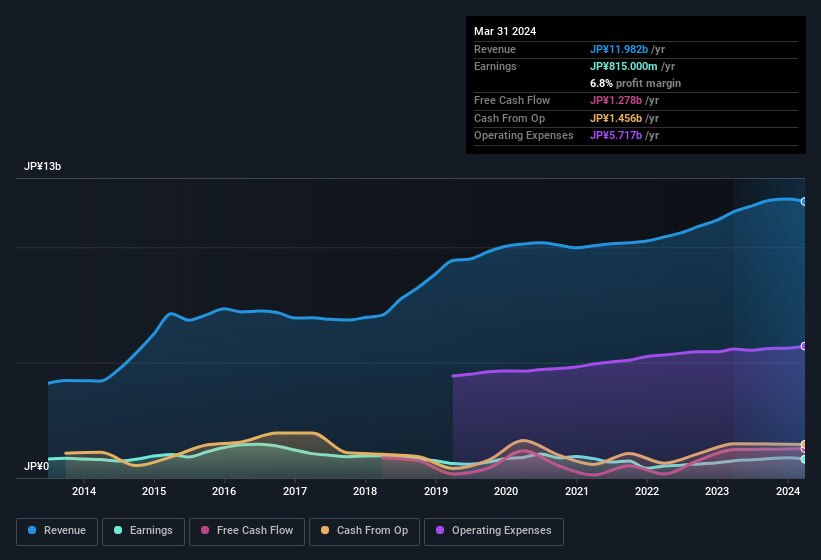Toggle the Free Cash Flow legend button
821x560 pixels.
point(247,531)
